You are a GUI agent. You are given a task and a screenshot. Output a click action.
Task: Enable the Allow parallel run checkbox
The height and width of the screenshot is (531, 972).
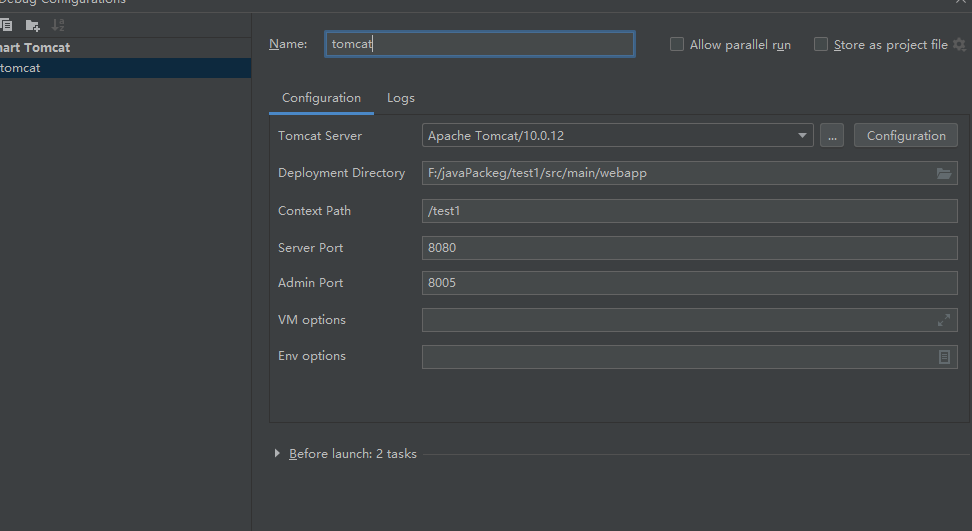(677, 45)
